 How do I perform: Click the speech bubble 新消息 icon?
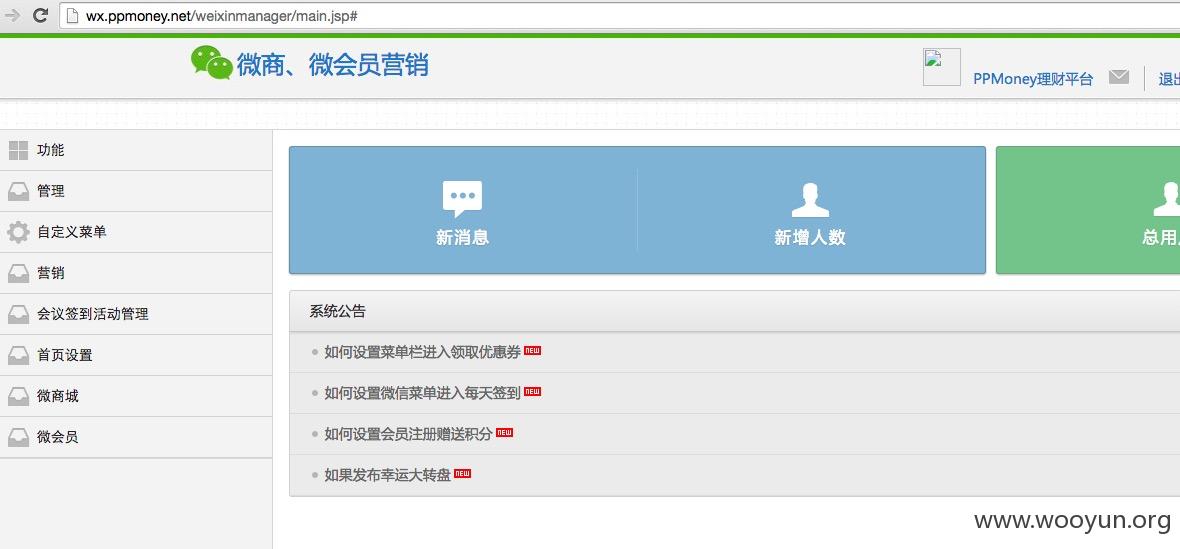[x=462, y=199]
